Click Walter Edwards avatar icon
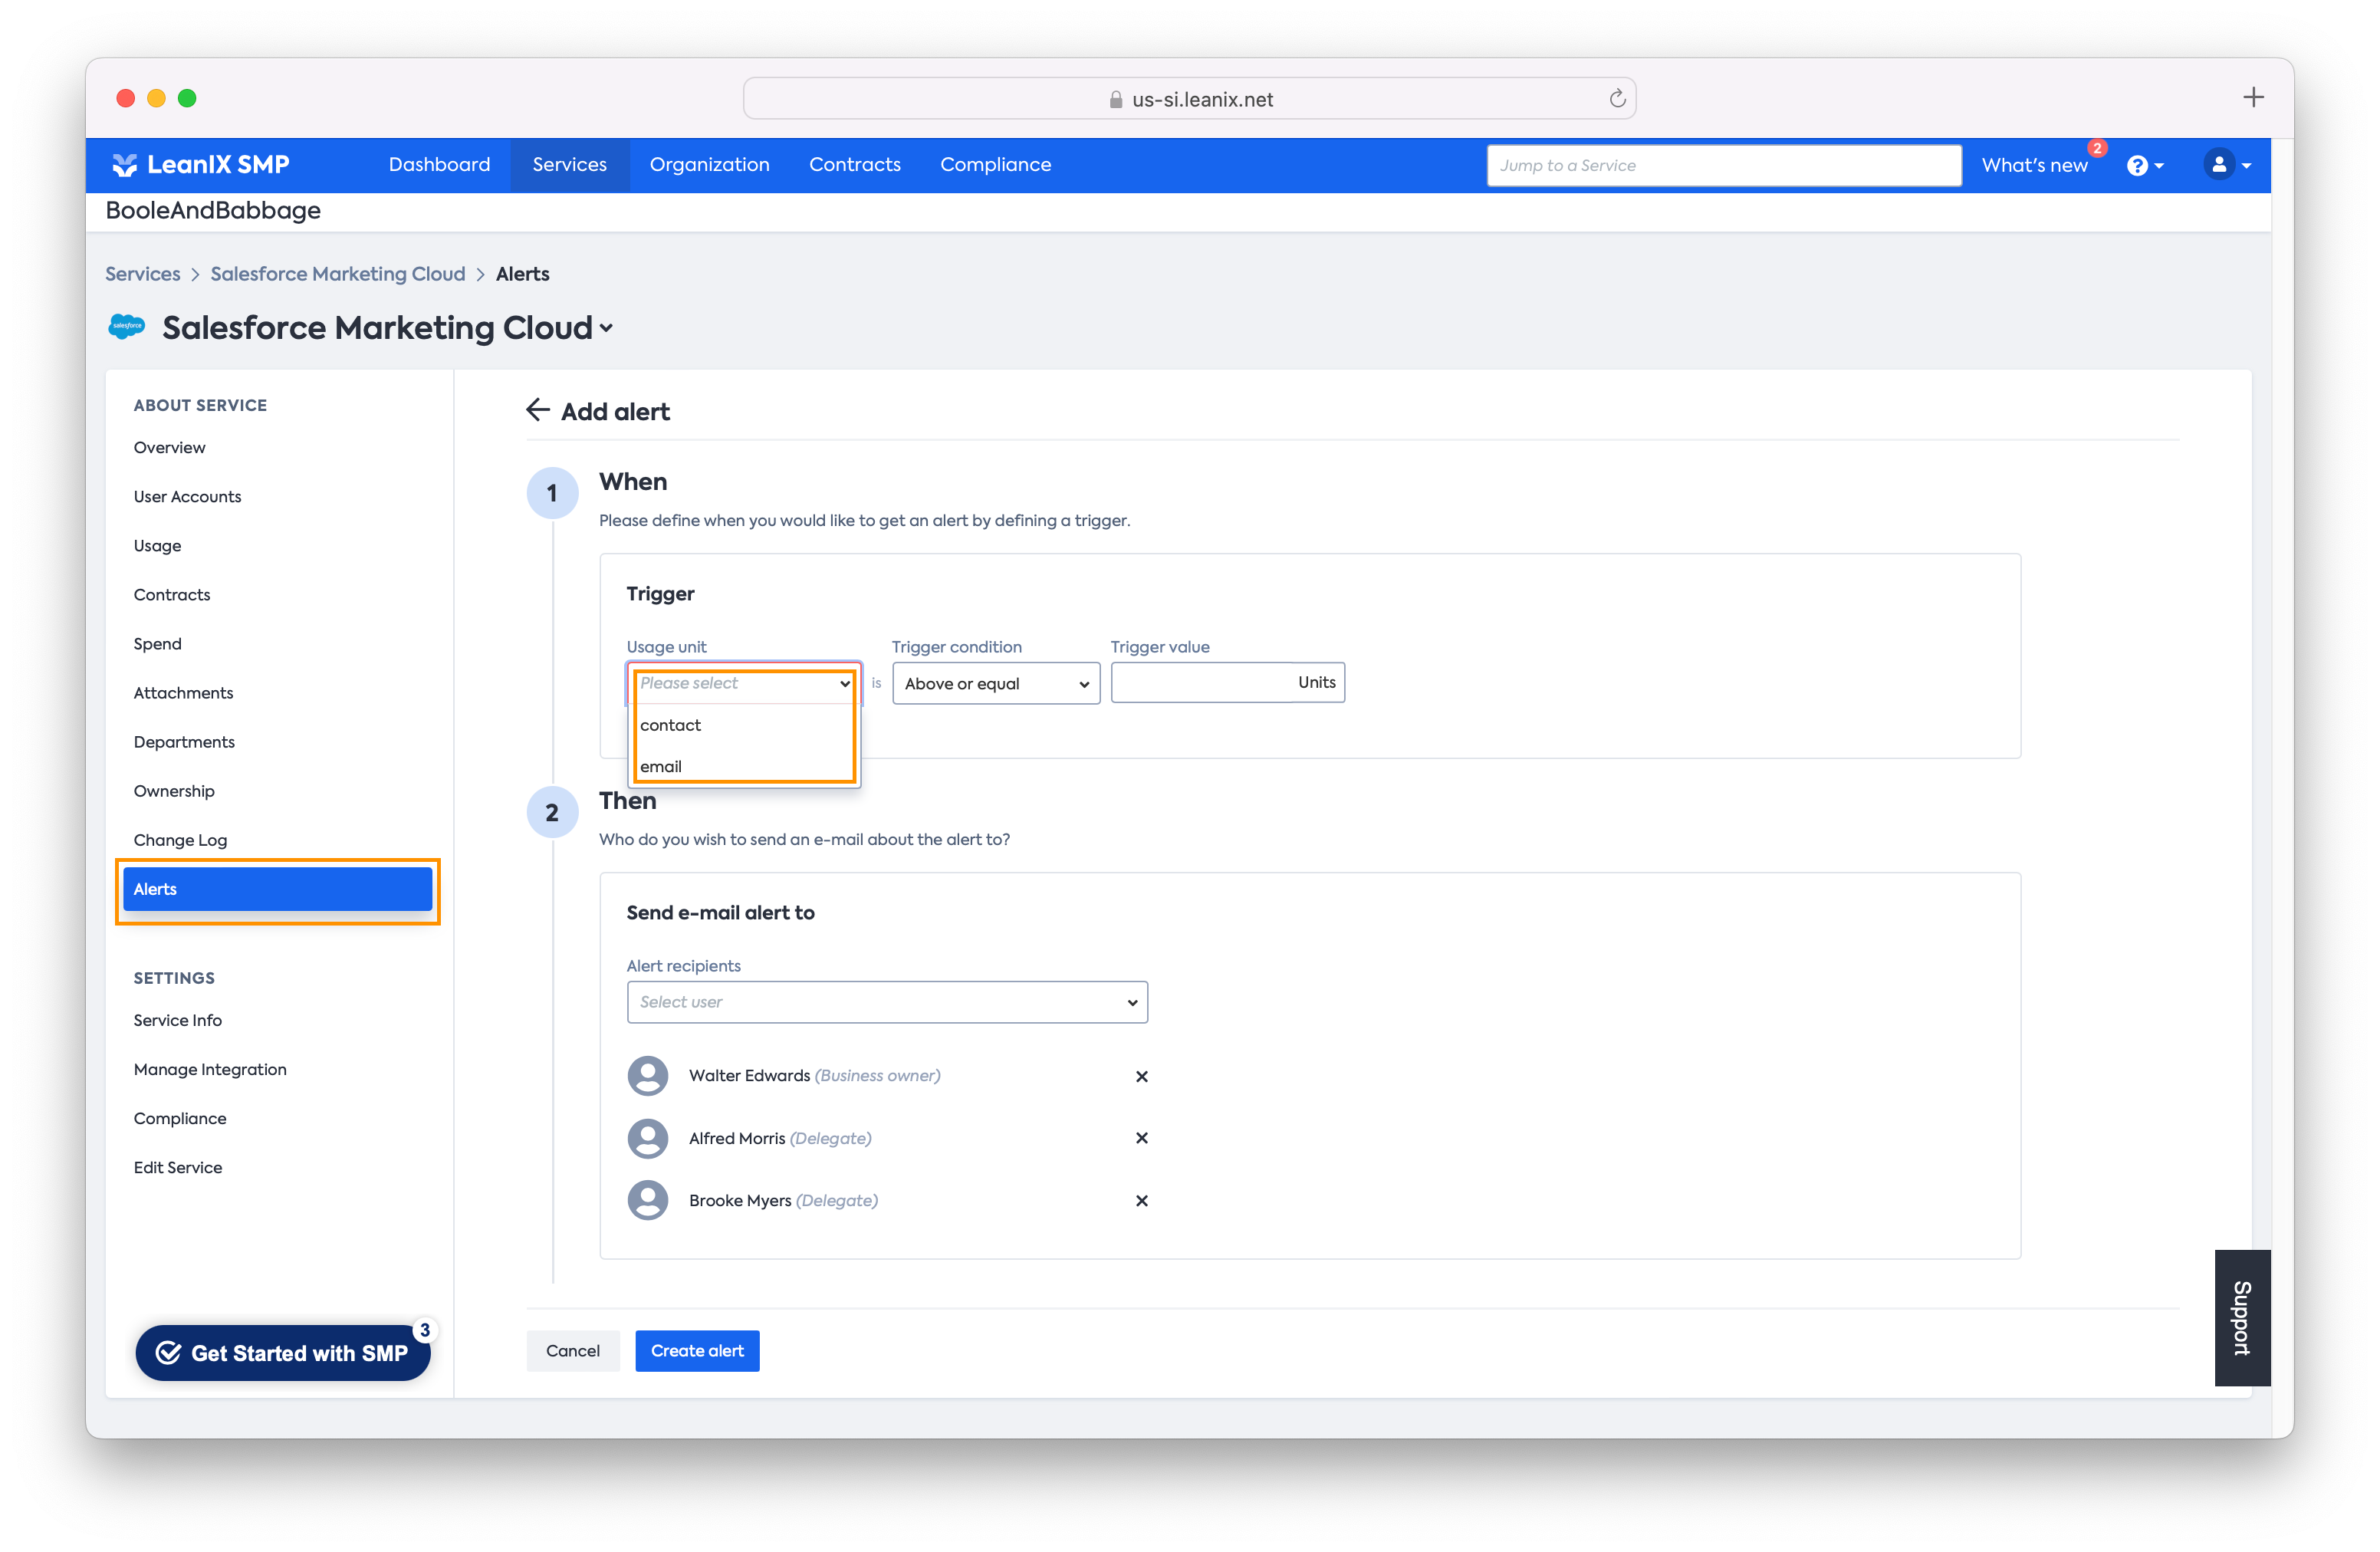Image resolution: width=2380 pixels, height=1552 pixels. pyautogui.click(x=648, y=1076)
